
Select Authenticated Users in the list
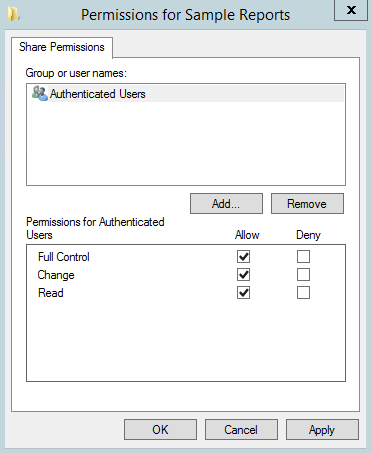[x=186, y=94]
